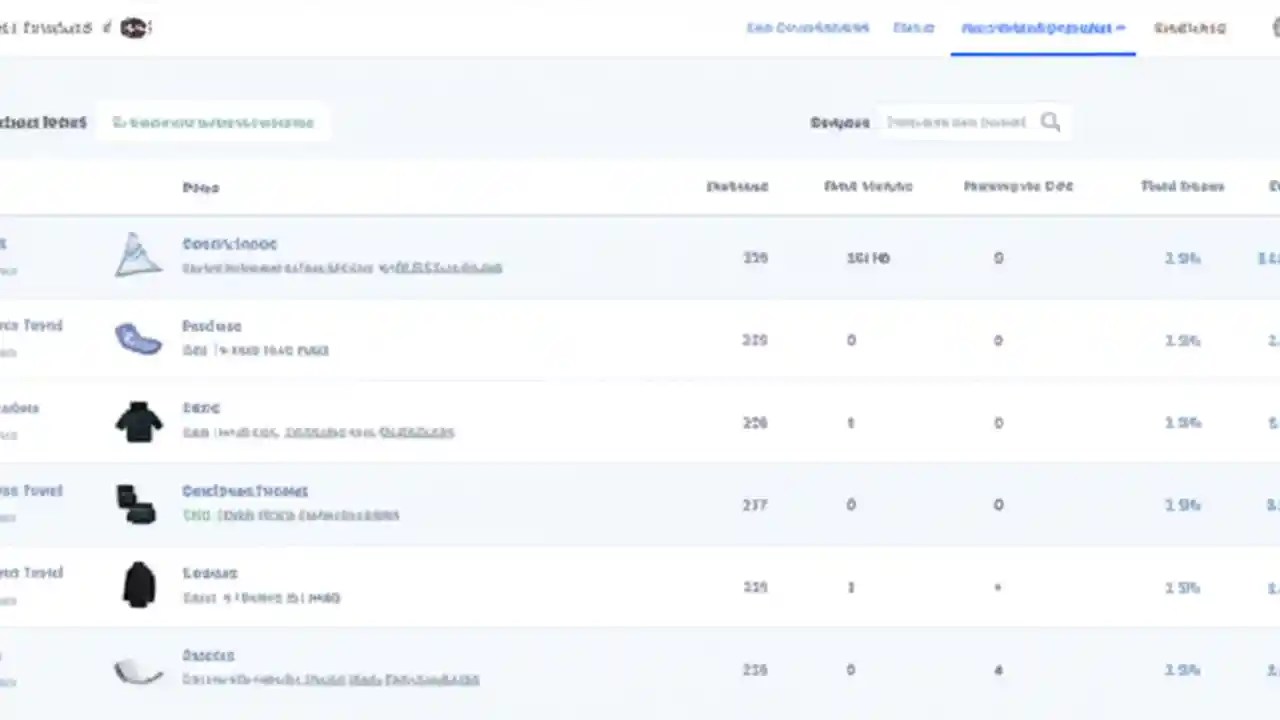The height and width of the screenshot is (720, 1280).
Task: Open the sidebar link beside the second product row
Action: [31, 325]
